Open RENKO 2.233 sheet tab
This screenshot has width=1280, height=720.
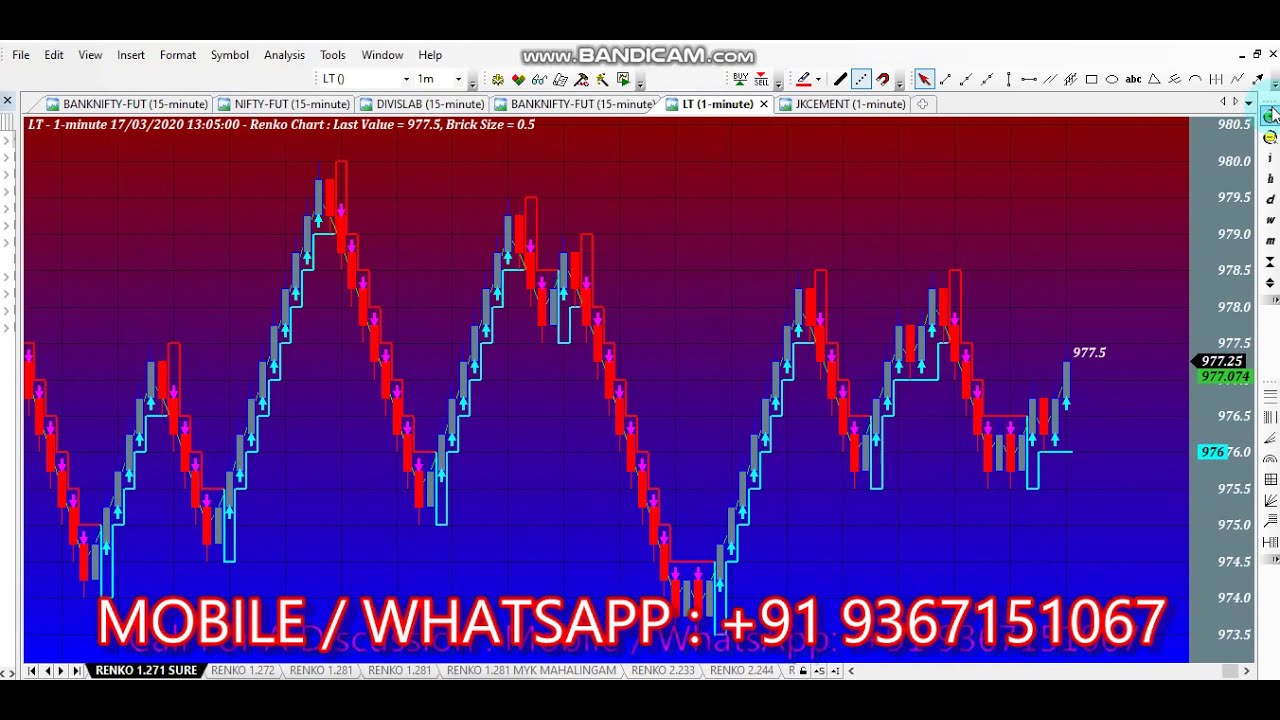pyautogui.click(x=663, y=671)
